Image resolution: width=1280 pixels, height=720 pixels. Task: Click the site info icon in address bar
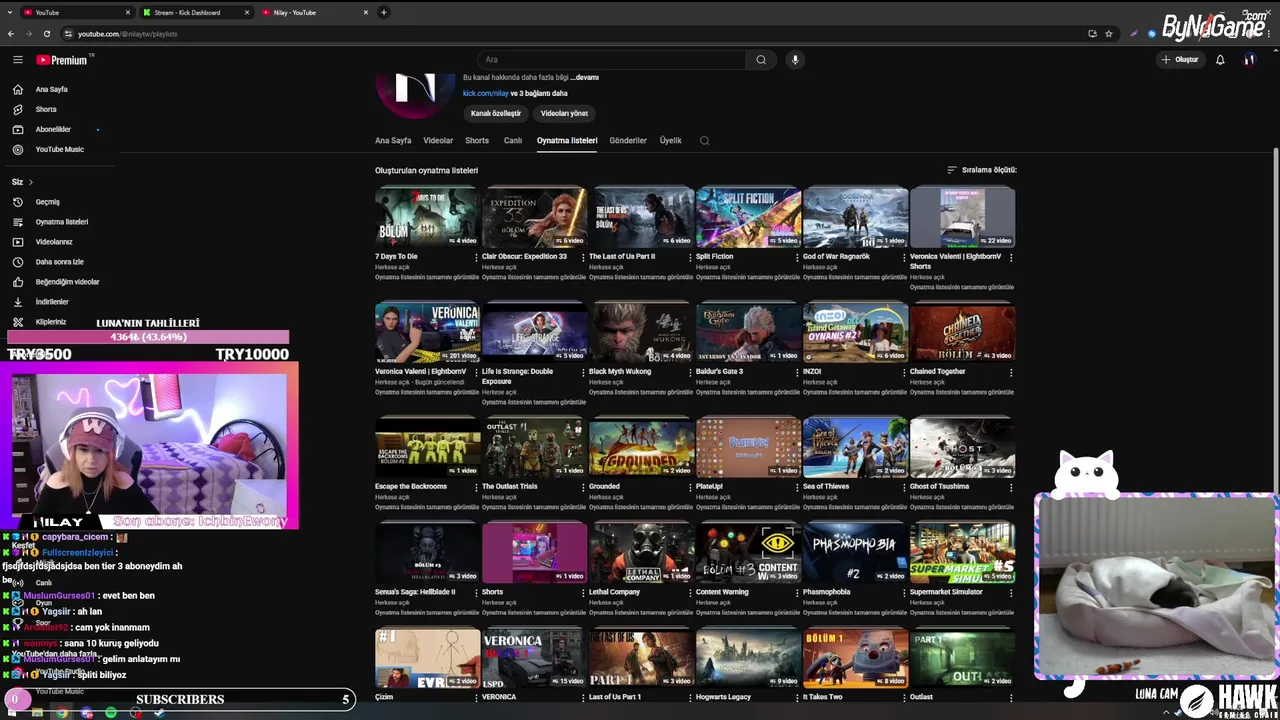coord(68,33)
